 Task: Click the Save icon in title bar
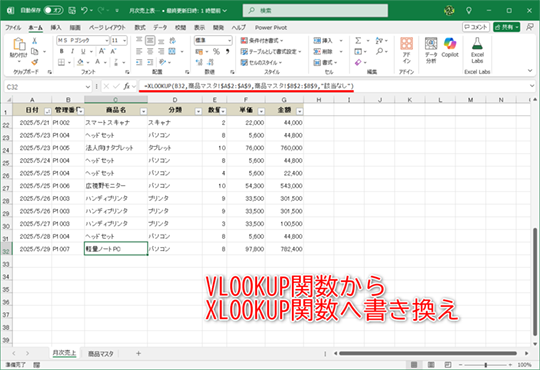coord(72,11)
